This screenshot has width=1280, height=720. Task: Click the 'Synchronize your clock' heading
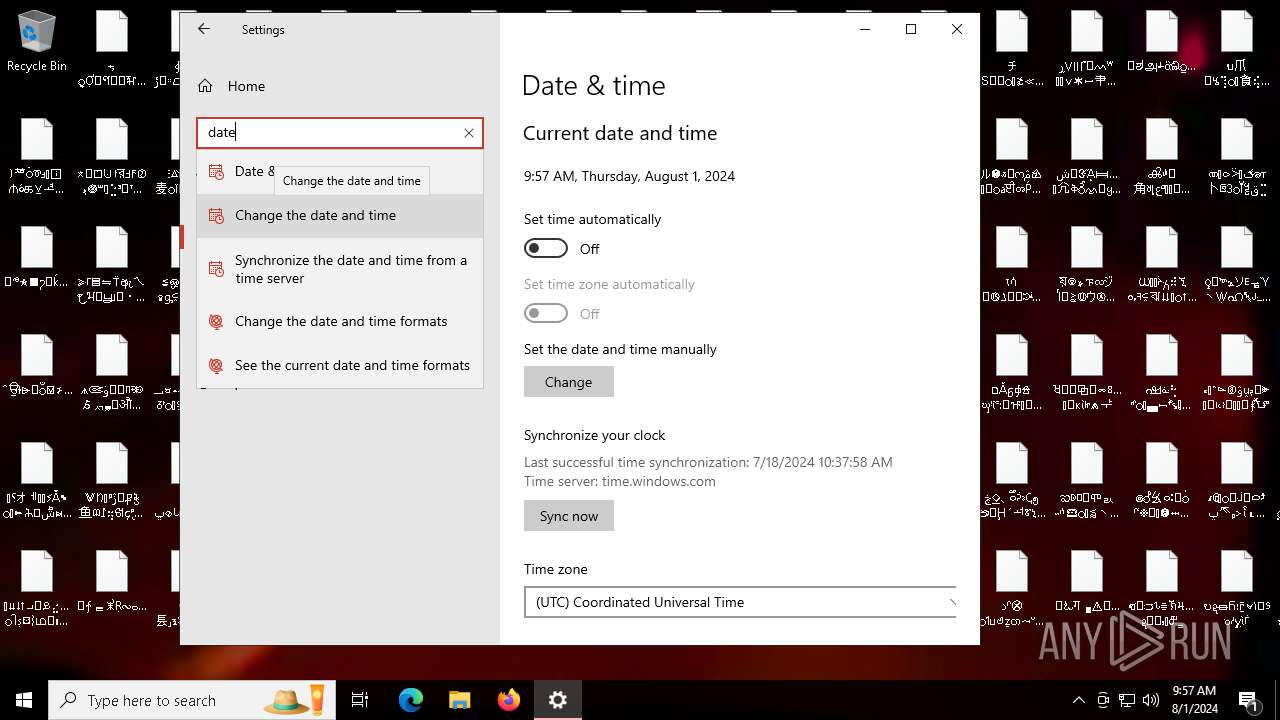coord(594,435)
